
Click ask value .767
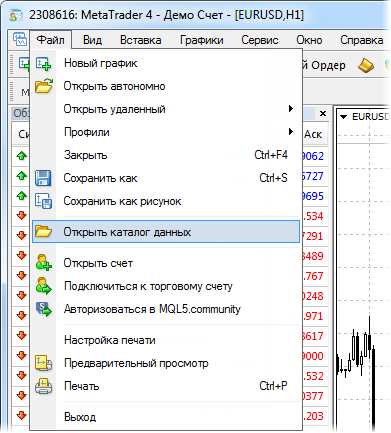(313, 276)
